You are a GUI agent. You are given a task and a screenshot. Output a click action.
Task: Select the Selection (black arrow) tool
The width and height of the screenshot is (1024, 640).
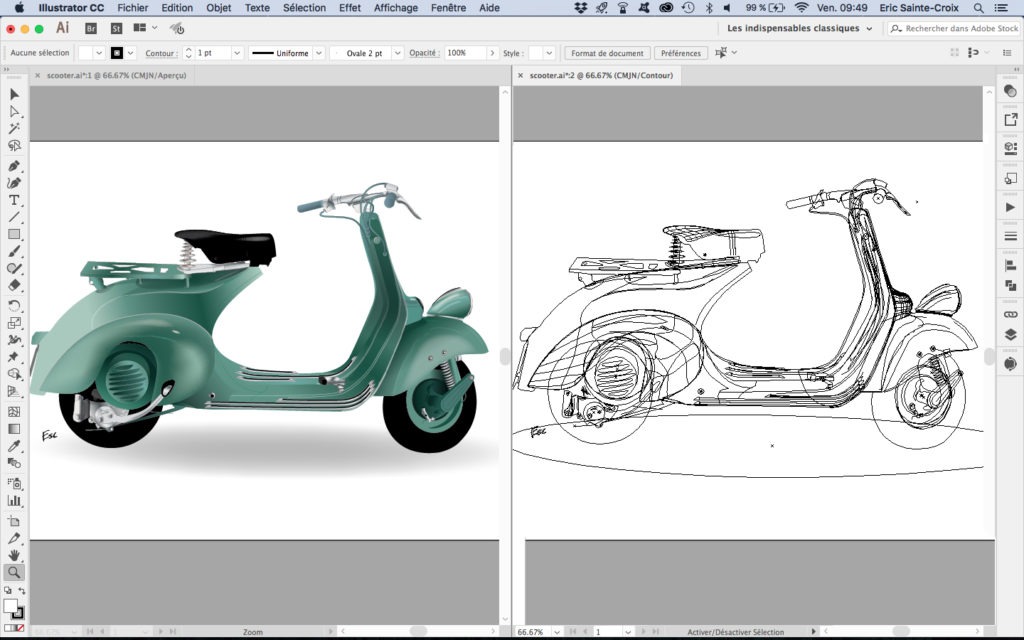pos(14,95)
